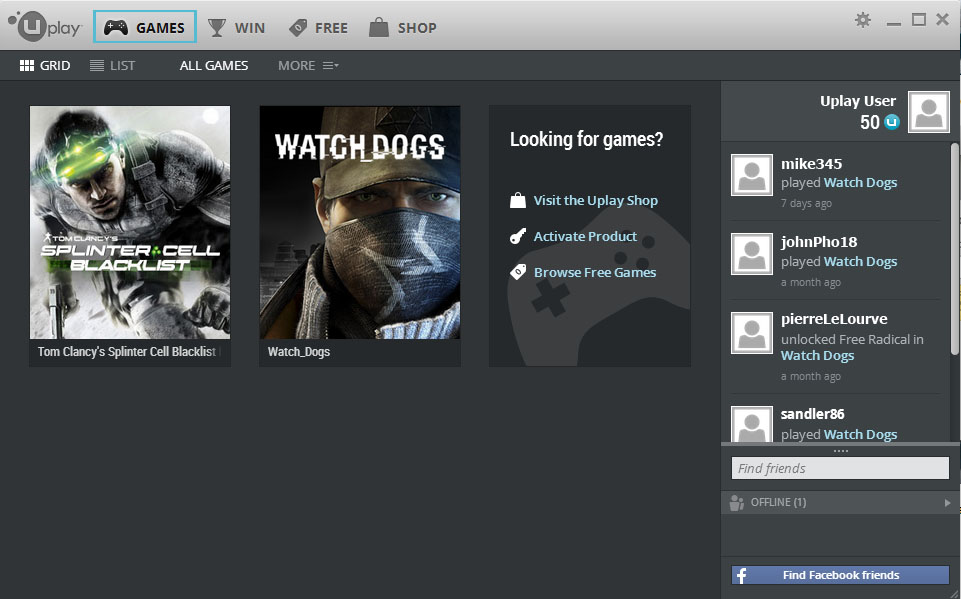Click the feed panel resize handle dots
Image resolution: width=961 pixels, height=599 pixels.
coord(841,451)
